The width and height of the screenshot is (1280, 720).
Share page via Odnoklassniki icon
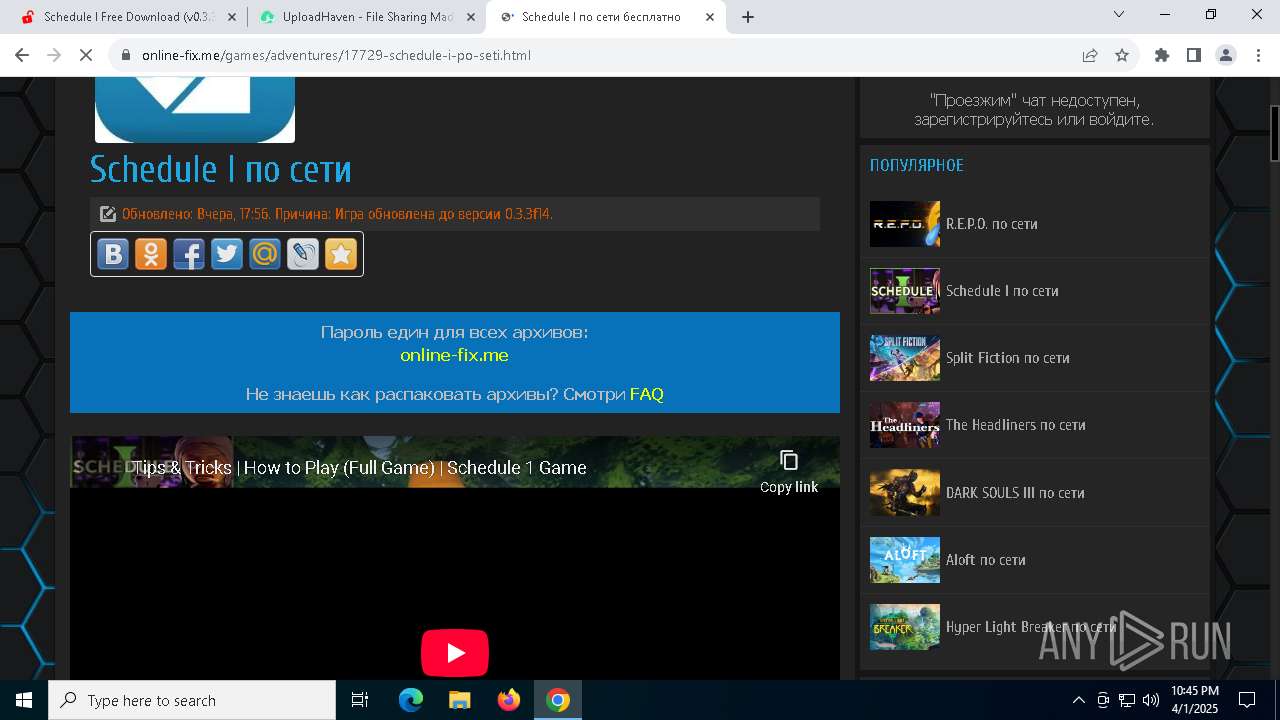[151, 254]
